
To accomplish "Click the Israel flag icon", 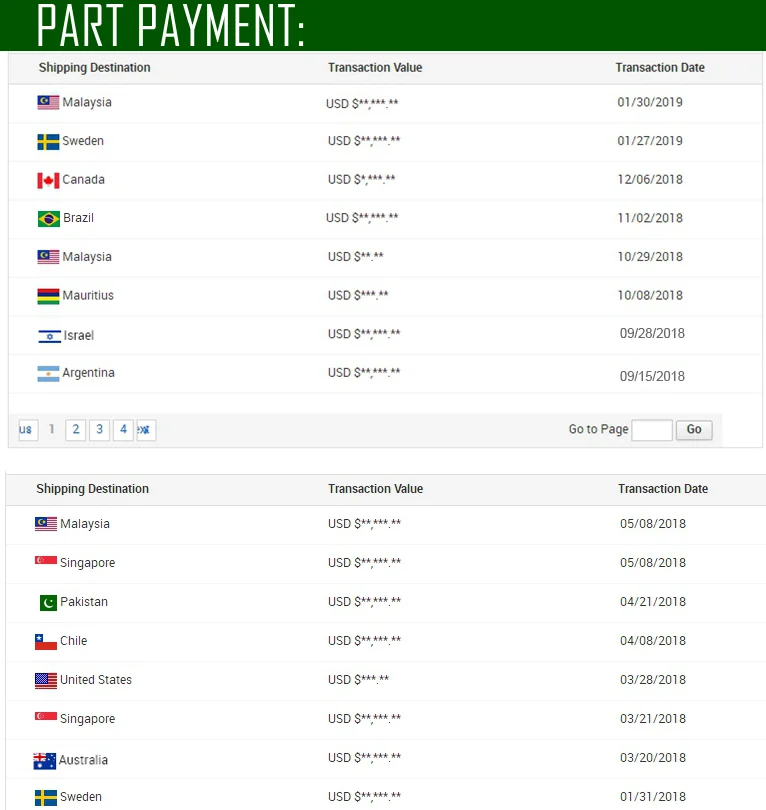I will pyautogui.click(x=49, y=336).
